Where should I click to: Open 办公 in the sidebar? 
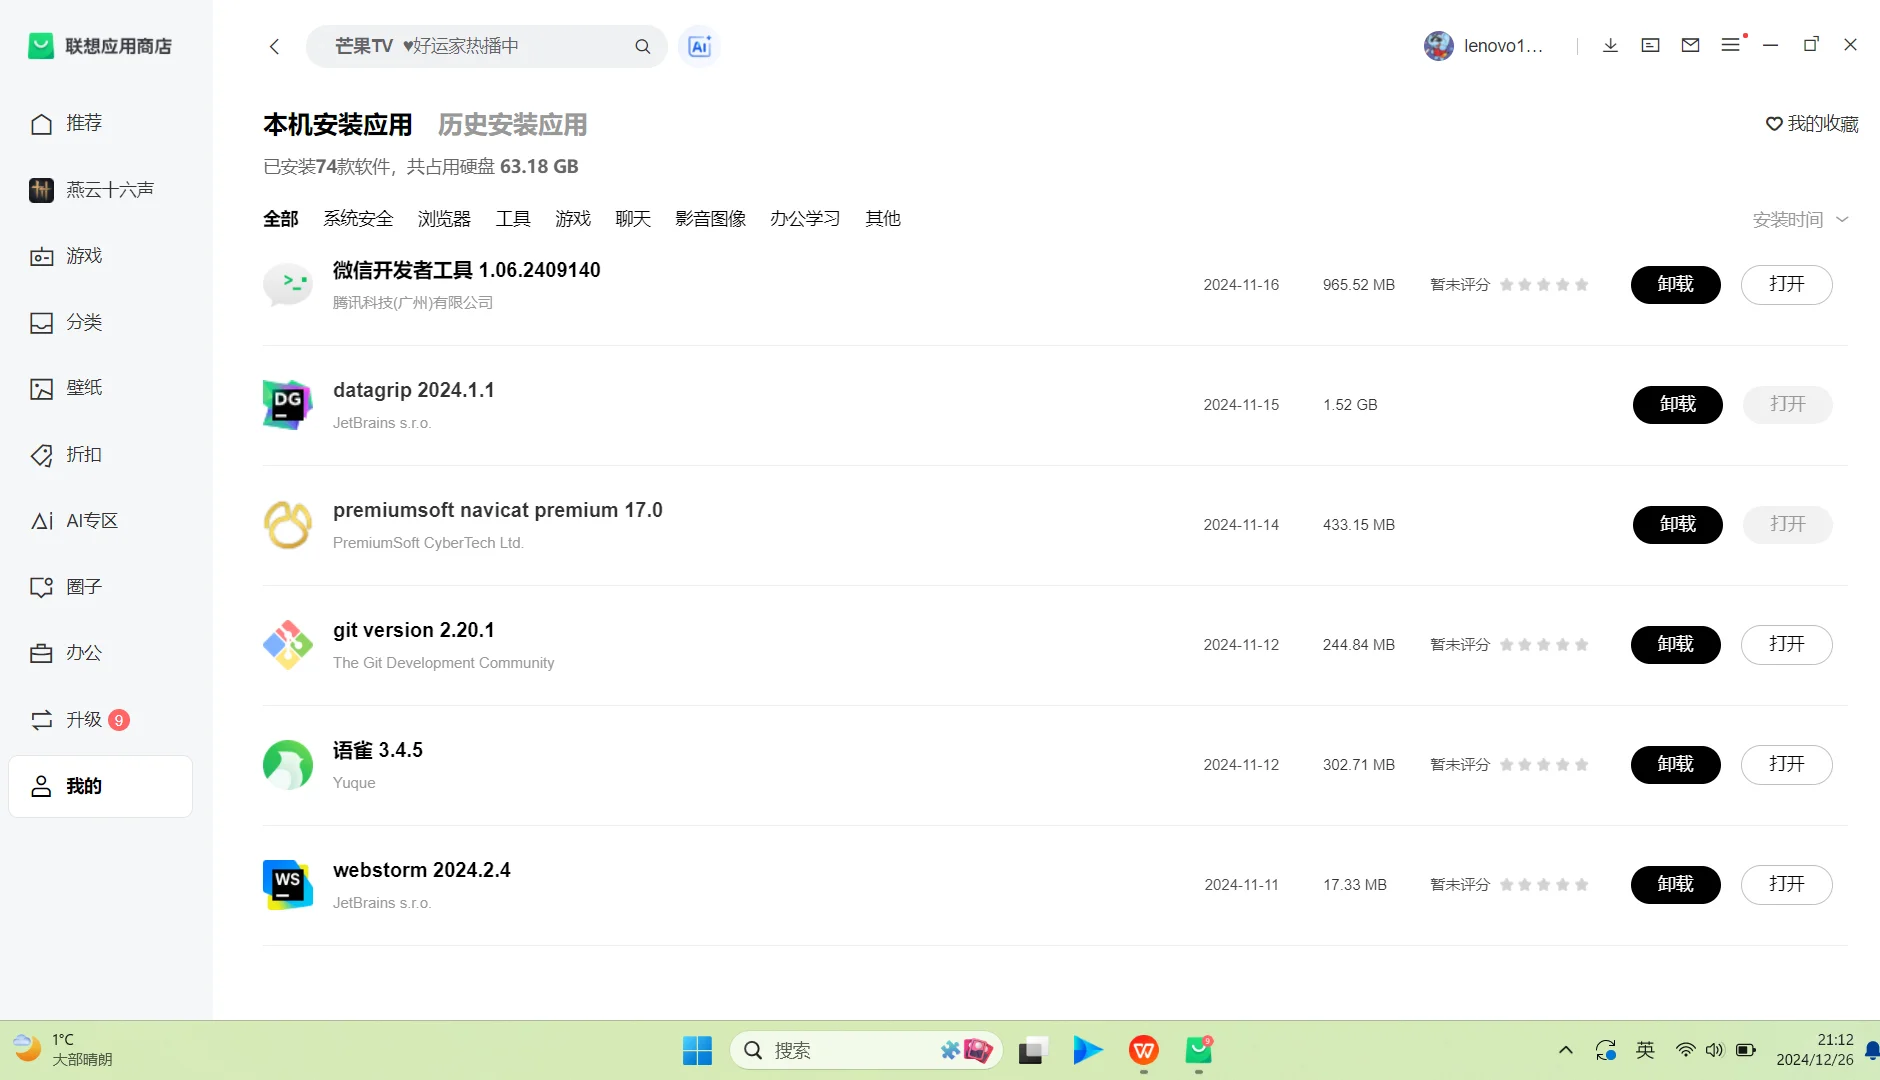pos(100,653)
